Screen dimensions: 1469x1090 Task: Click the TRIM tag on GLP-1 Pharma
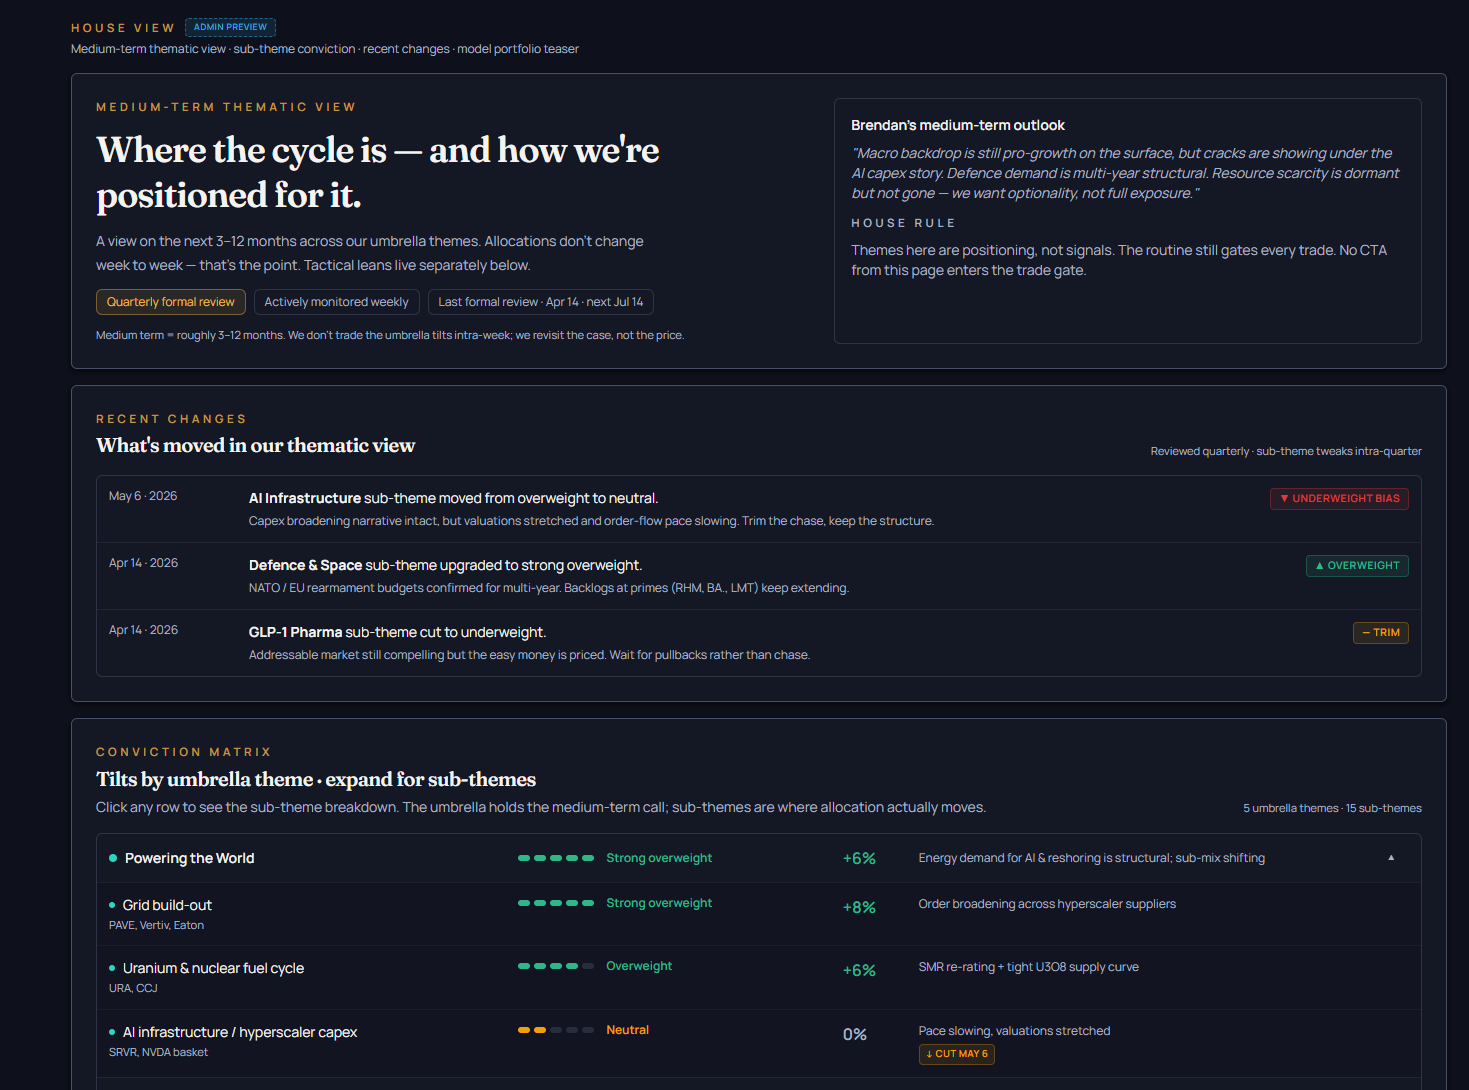1380,632
